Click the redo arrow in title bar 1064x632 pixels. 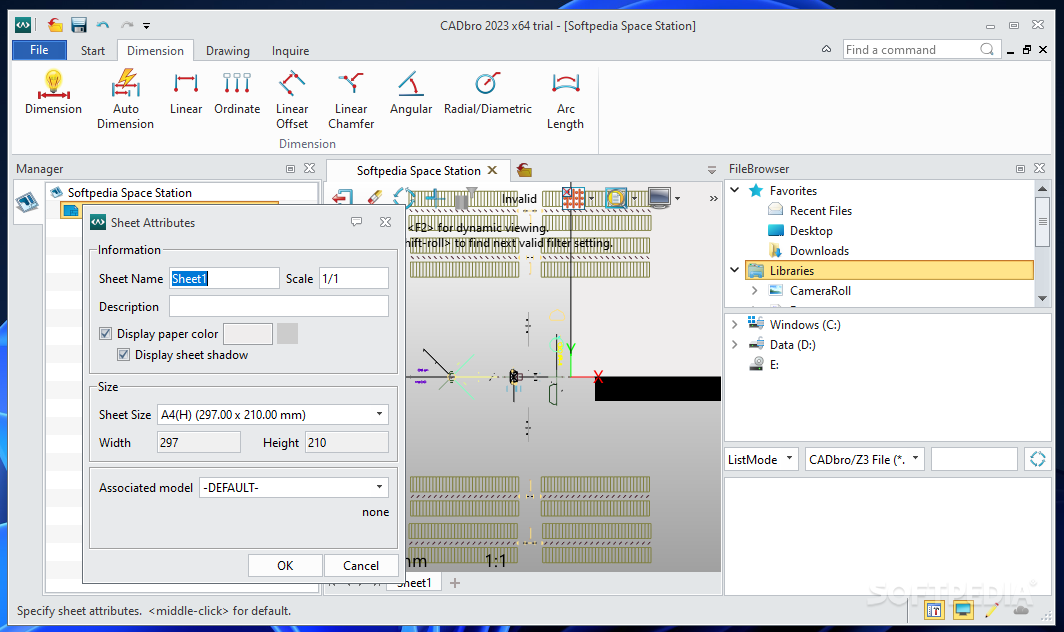pos(127,26)
